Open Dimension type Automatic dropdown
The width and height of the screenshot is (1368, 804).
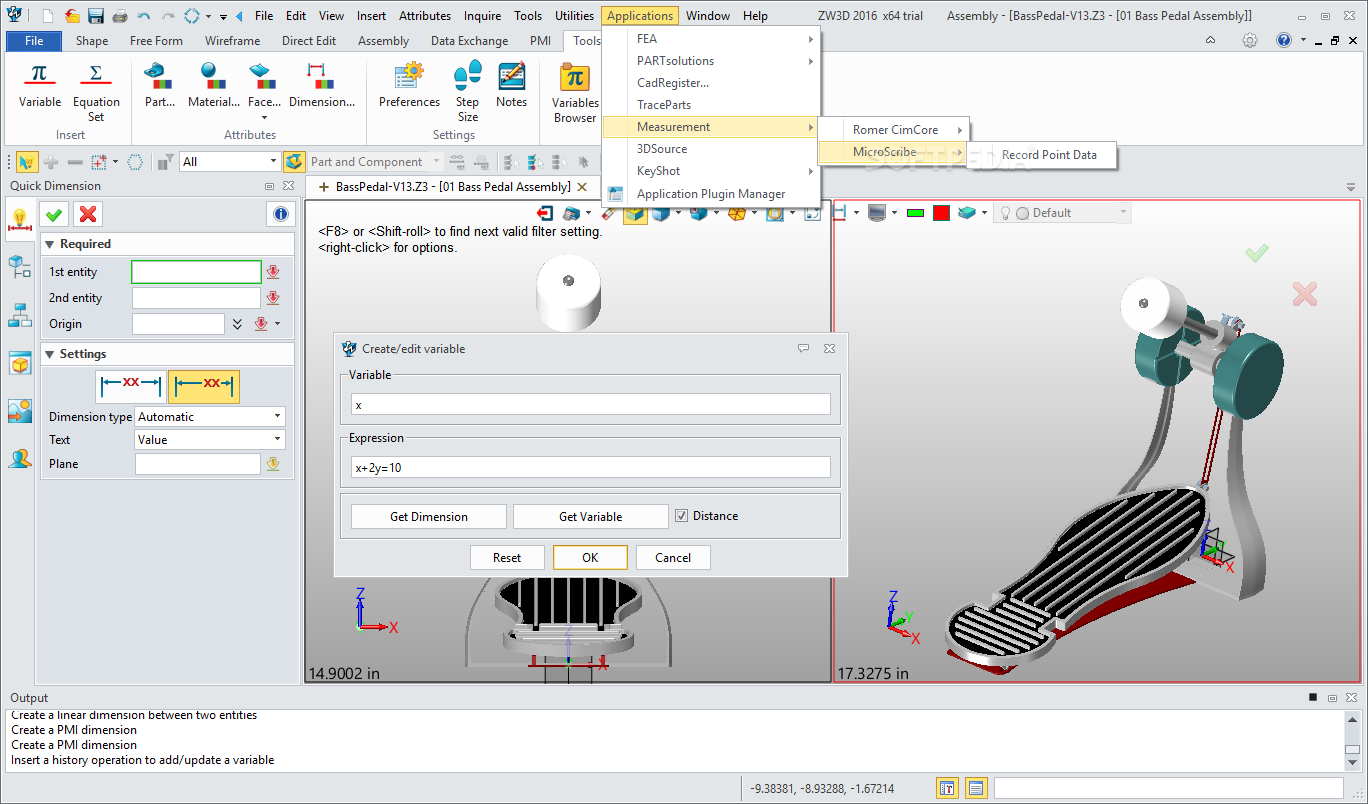[x=210, y=417]
